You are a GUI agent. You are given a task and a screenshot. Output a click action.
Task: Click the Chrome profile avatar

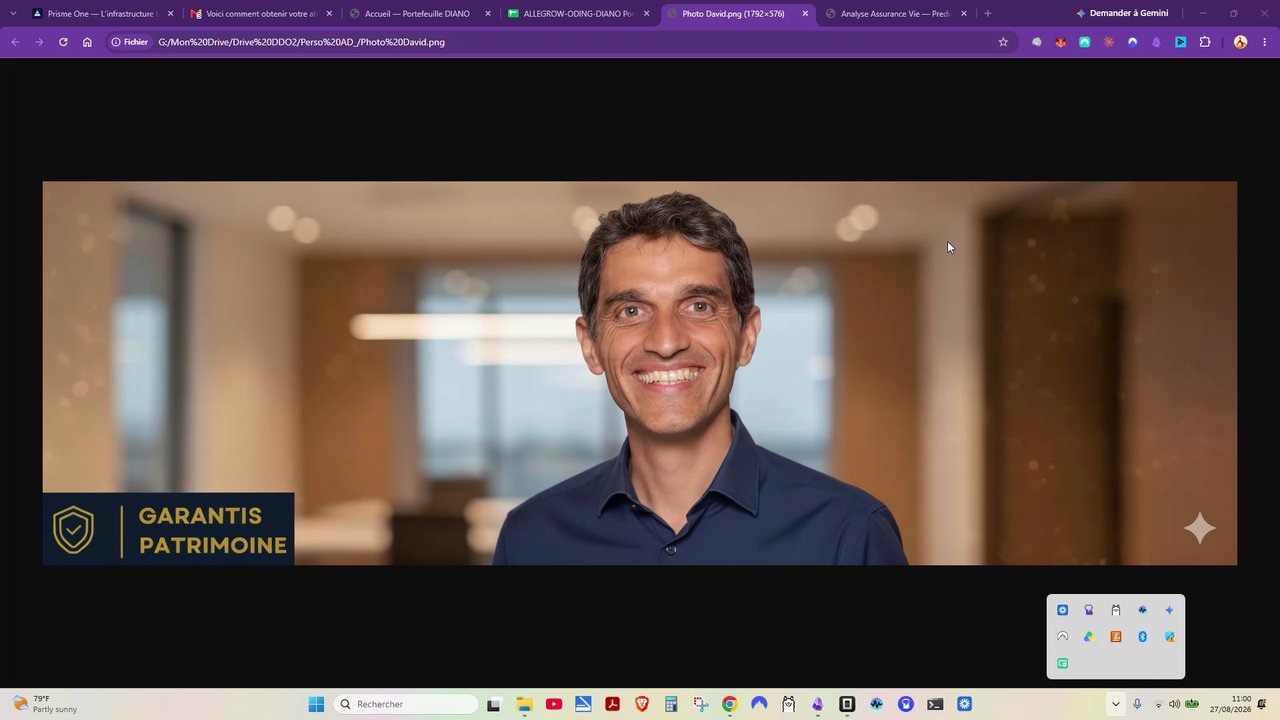pyautogui.click(x=1240, y=42)
